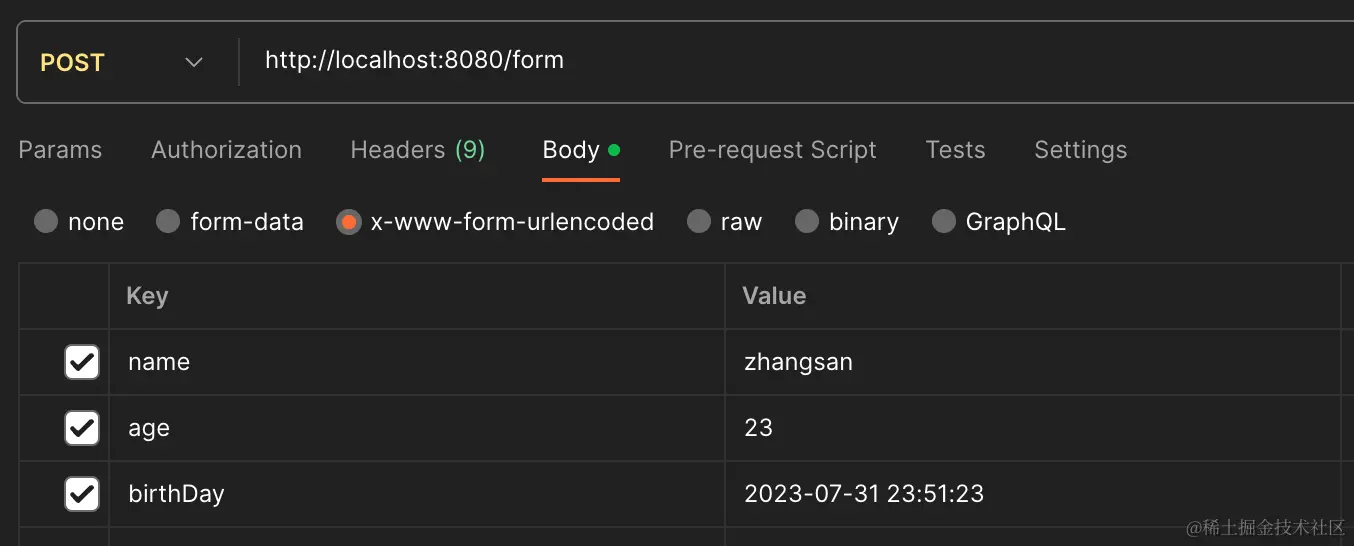Switch to the Tests tab
This screenshot has height=546, width=1354.
point(955,150)
